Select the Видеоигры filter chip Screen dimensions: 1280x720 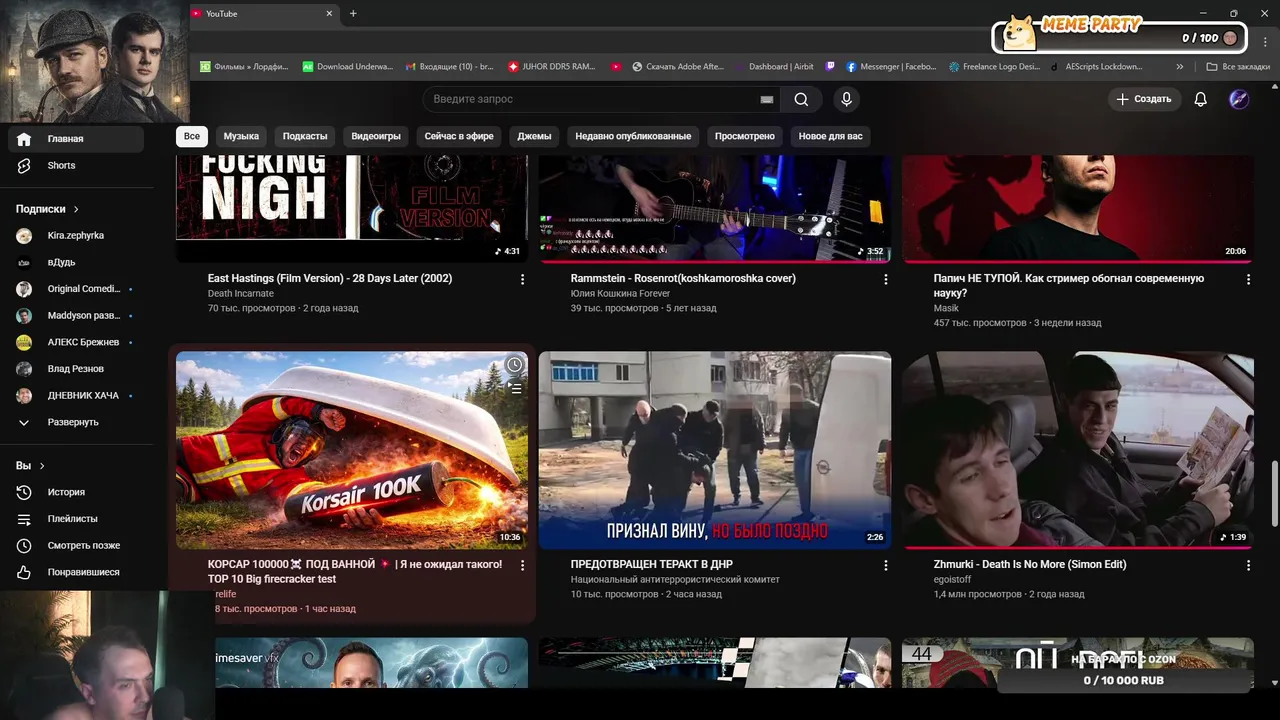376,136
